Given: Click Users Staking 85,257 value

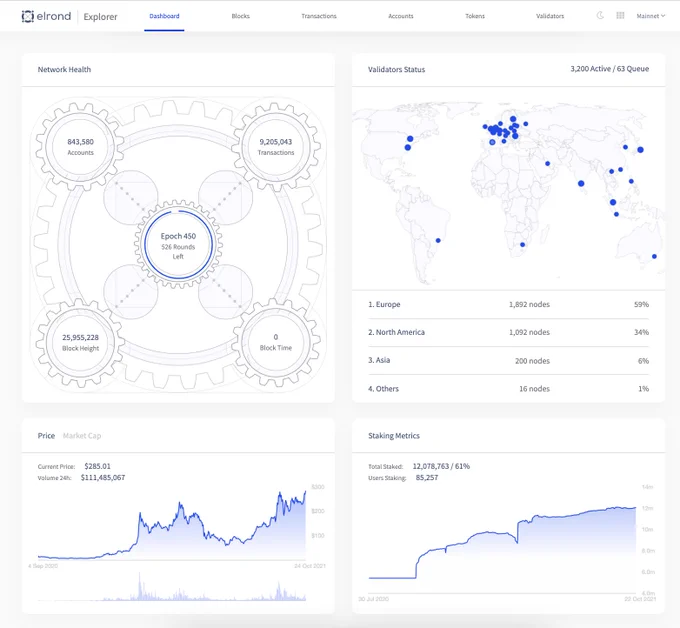Looking at the screenshot, I should click(x=427, y=478).
